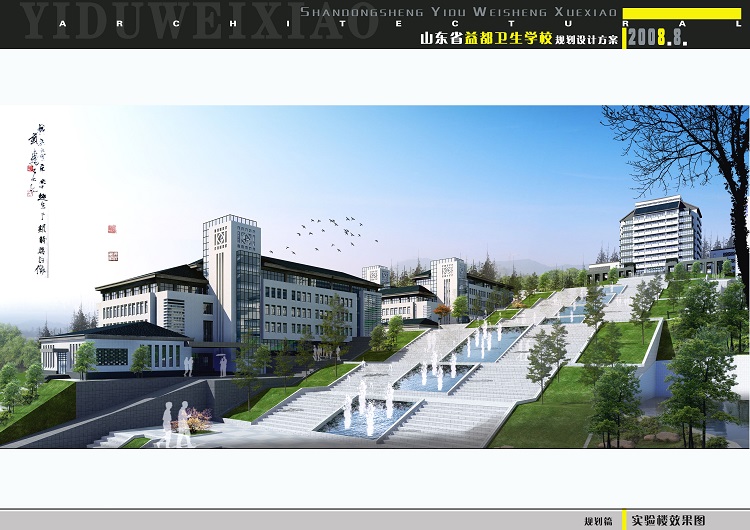Click the small pavilion building at left
Image resolution: width=750 pixels, height=530 pixels.
pos(112,346)
